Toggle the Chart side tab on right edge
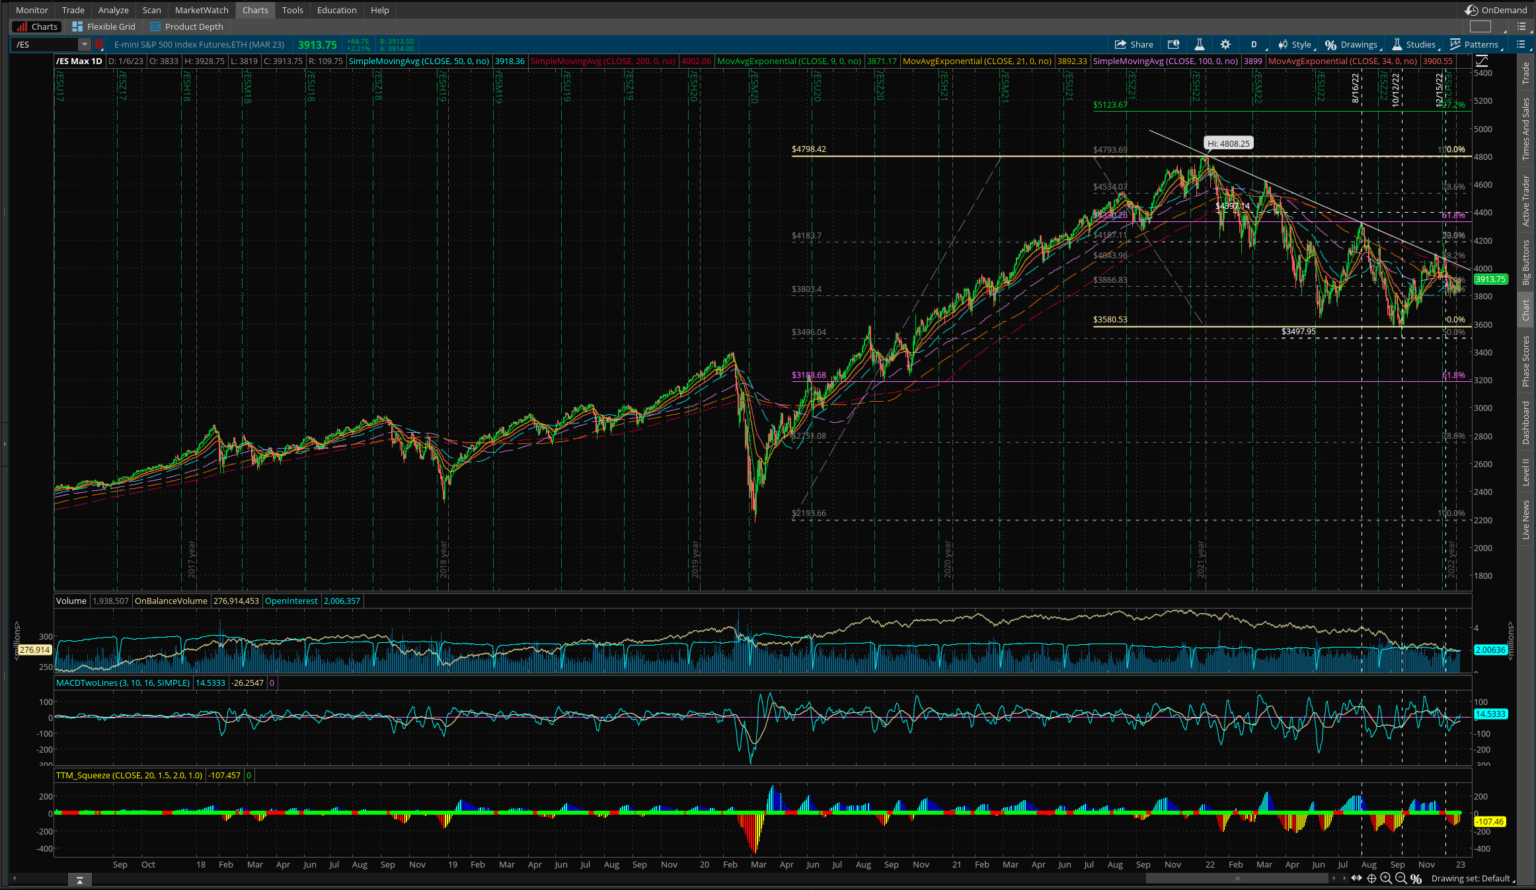 (x=1526, y=310)
